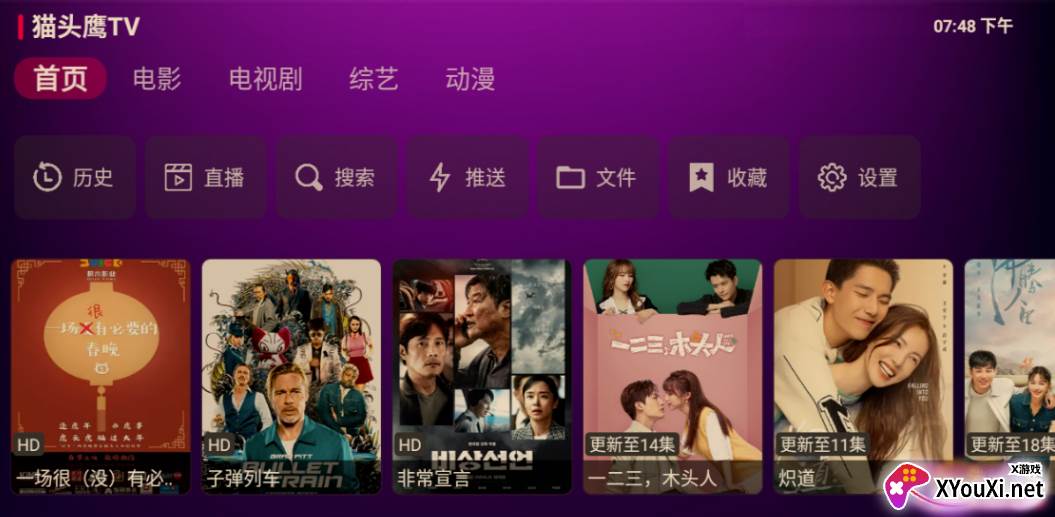Image resolution: width=1055 pixels, height=517 pixels.
Task: Select the 推送 lightning bolt icon
Action: (439, 178)
